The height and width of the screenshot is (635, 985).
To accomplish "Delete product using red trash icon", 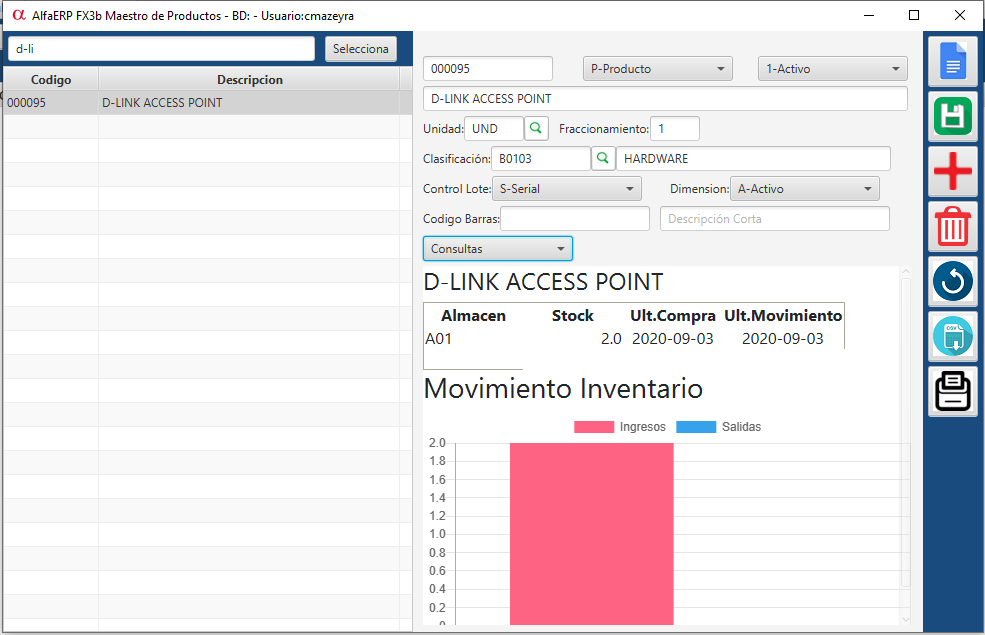I will 953,227.
